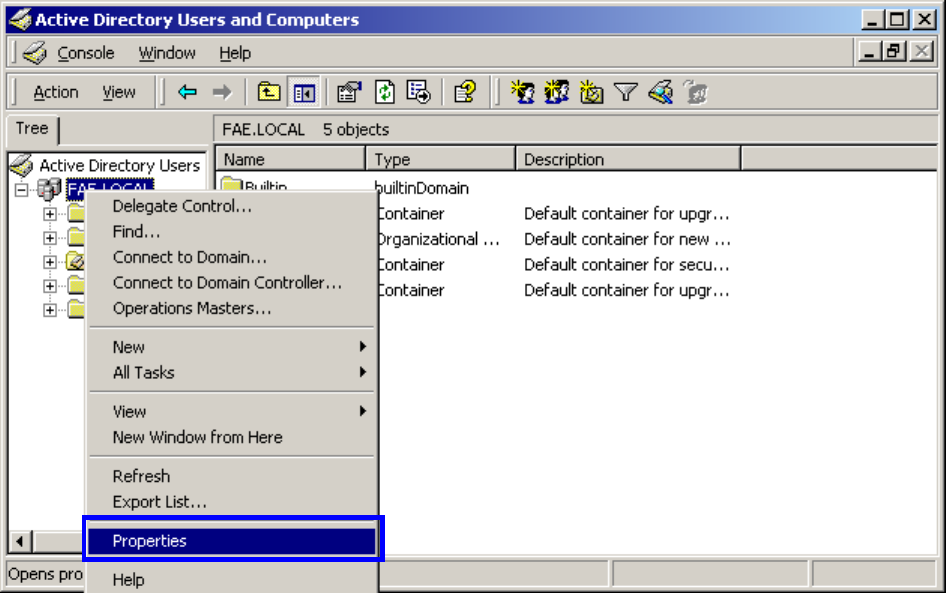946x593 pixels.
Task: Open the Console menu
Action: (86, 53)
